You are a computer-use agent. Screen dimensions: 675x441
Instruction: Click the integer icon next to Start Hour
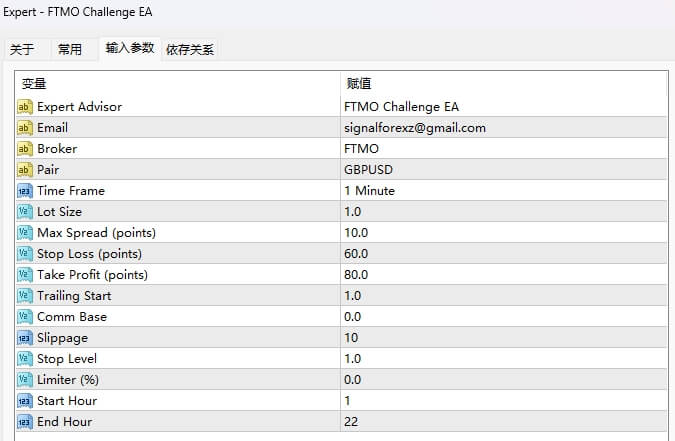[25, 401]
